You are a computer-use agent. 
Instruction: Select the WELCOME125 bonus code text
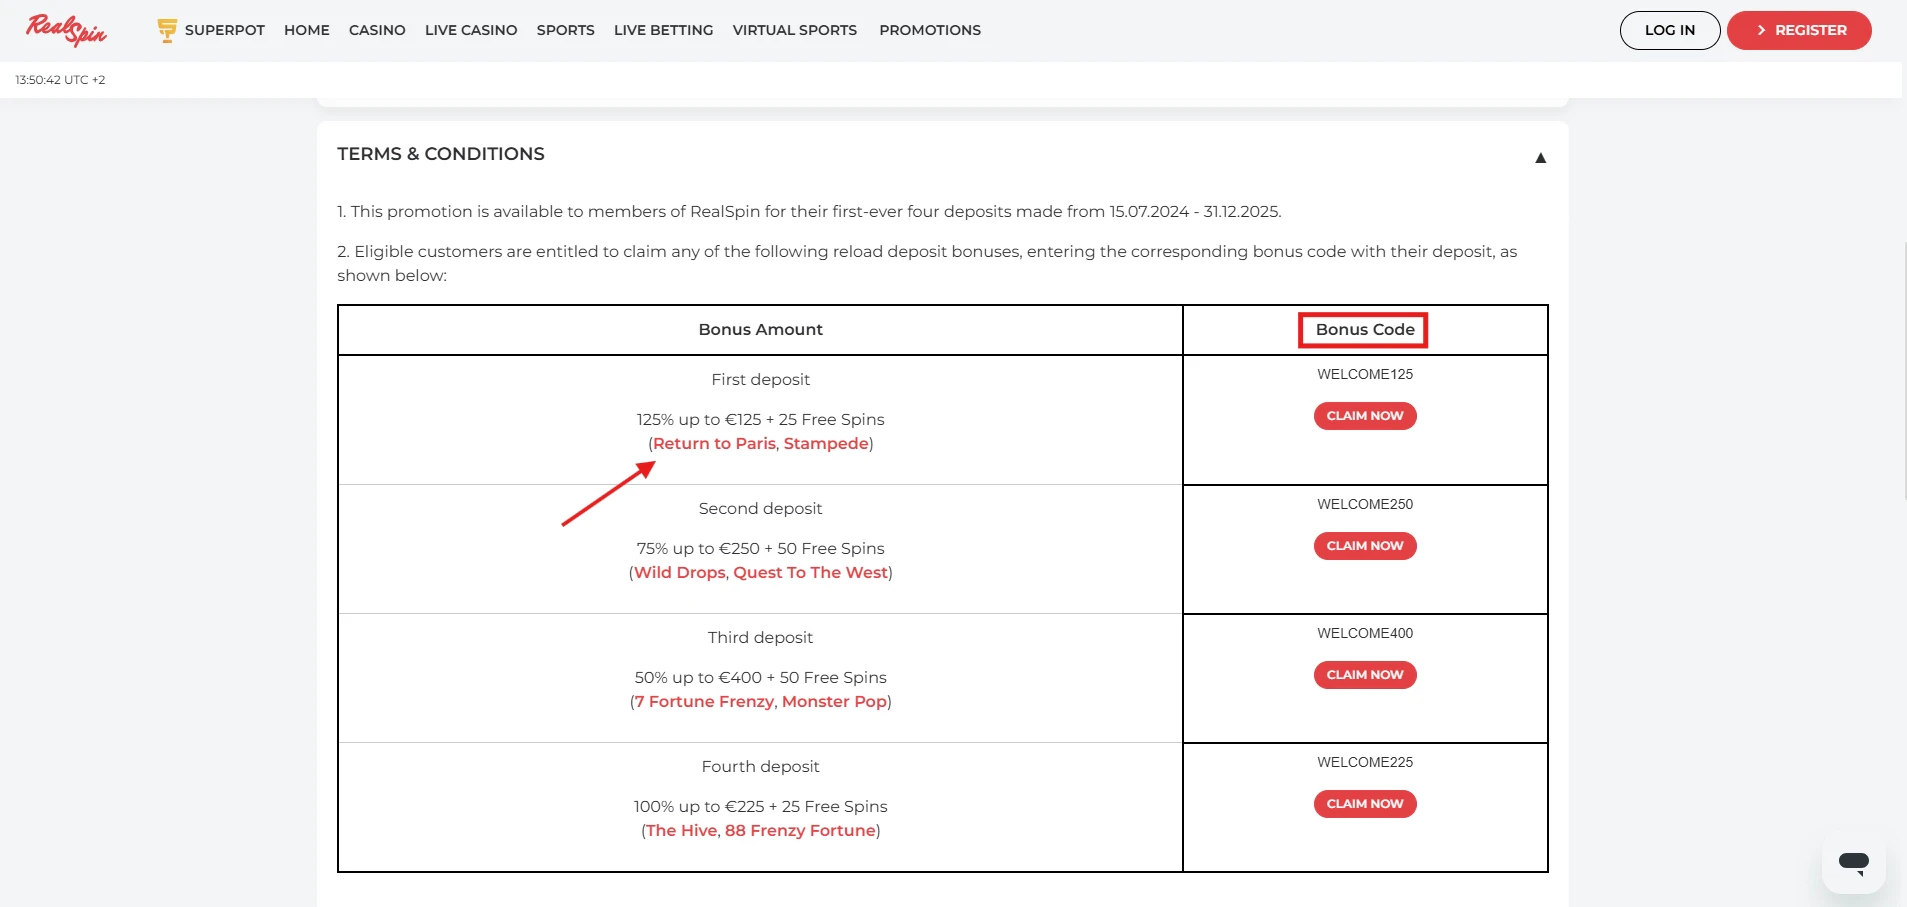pos(1365,374)
